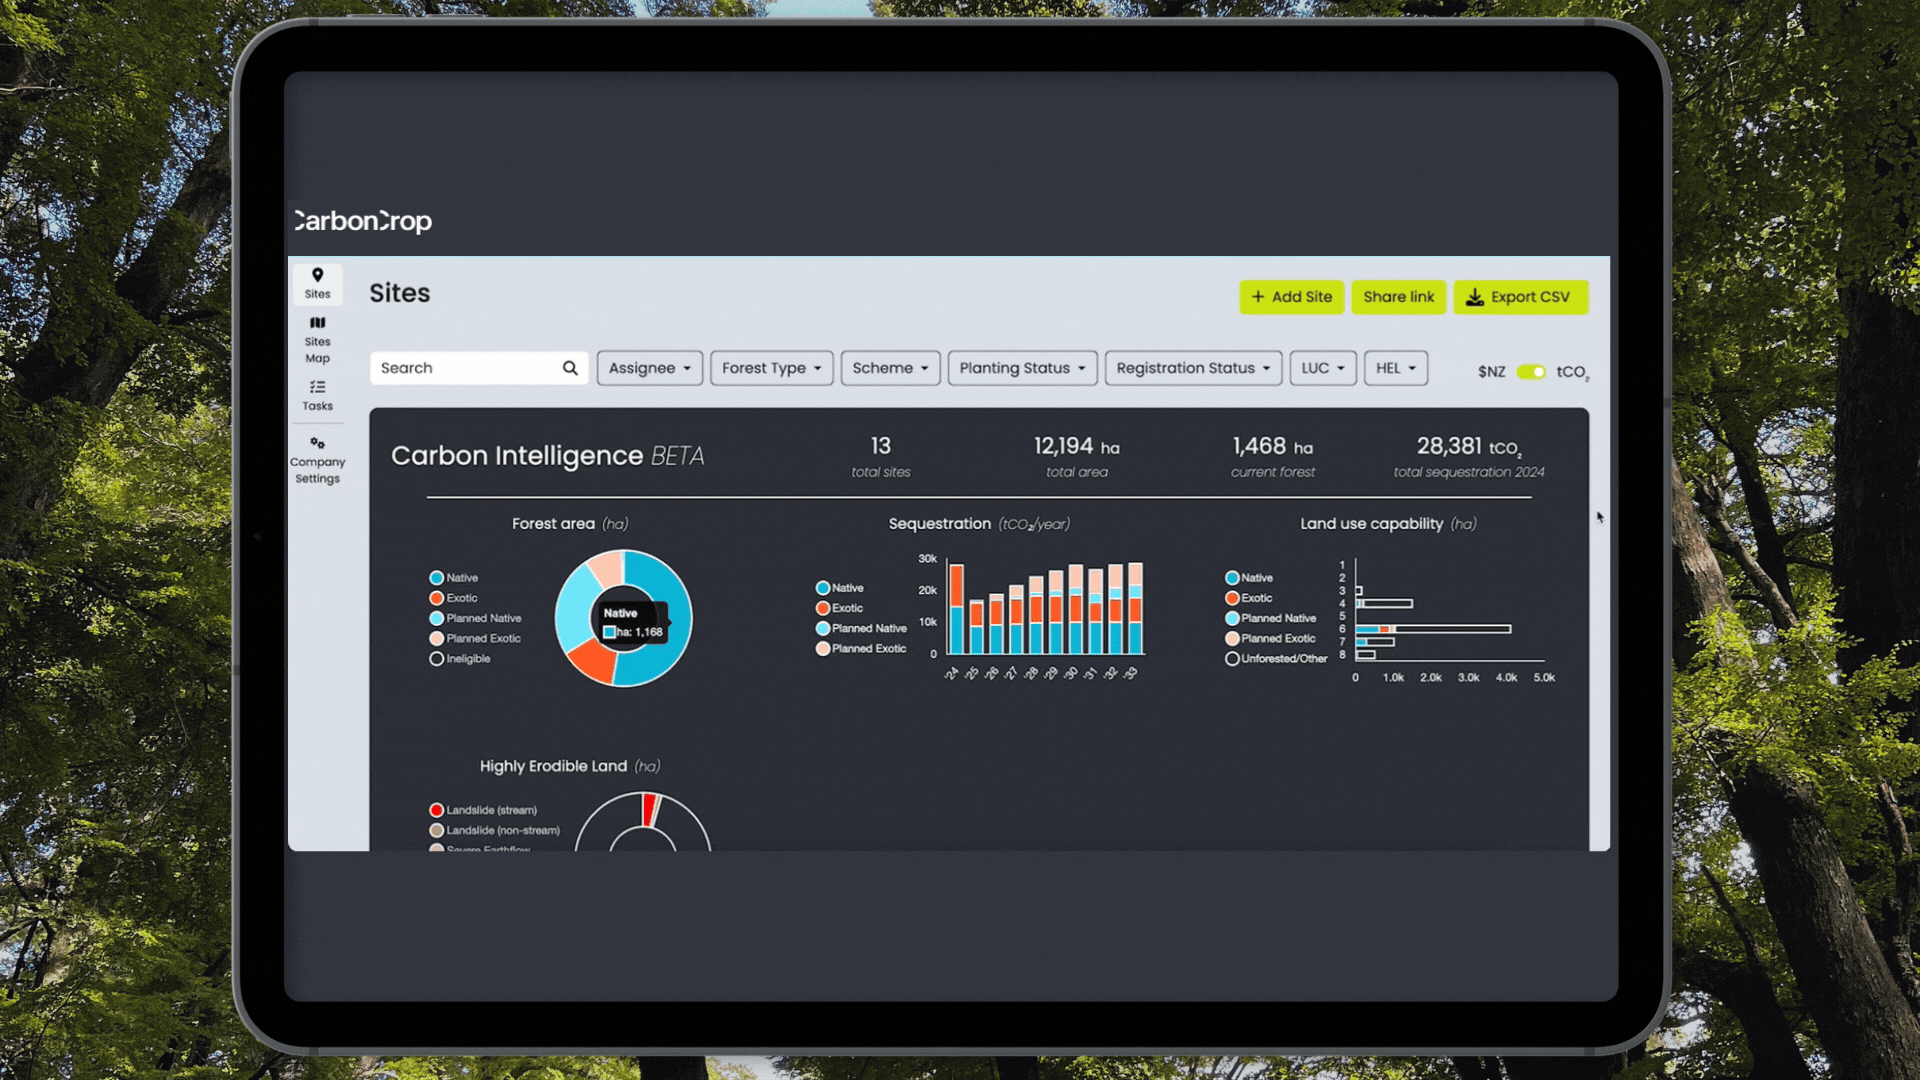Toggle Exotic in the Forest area legend
This screenshot has height=1080, width=1920.
coord(454,598)
